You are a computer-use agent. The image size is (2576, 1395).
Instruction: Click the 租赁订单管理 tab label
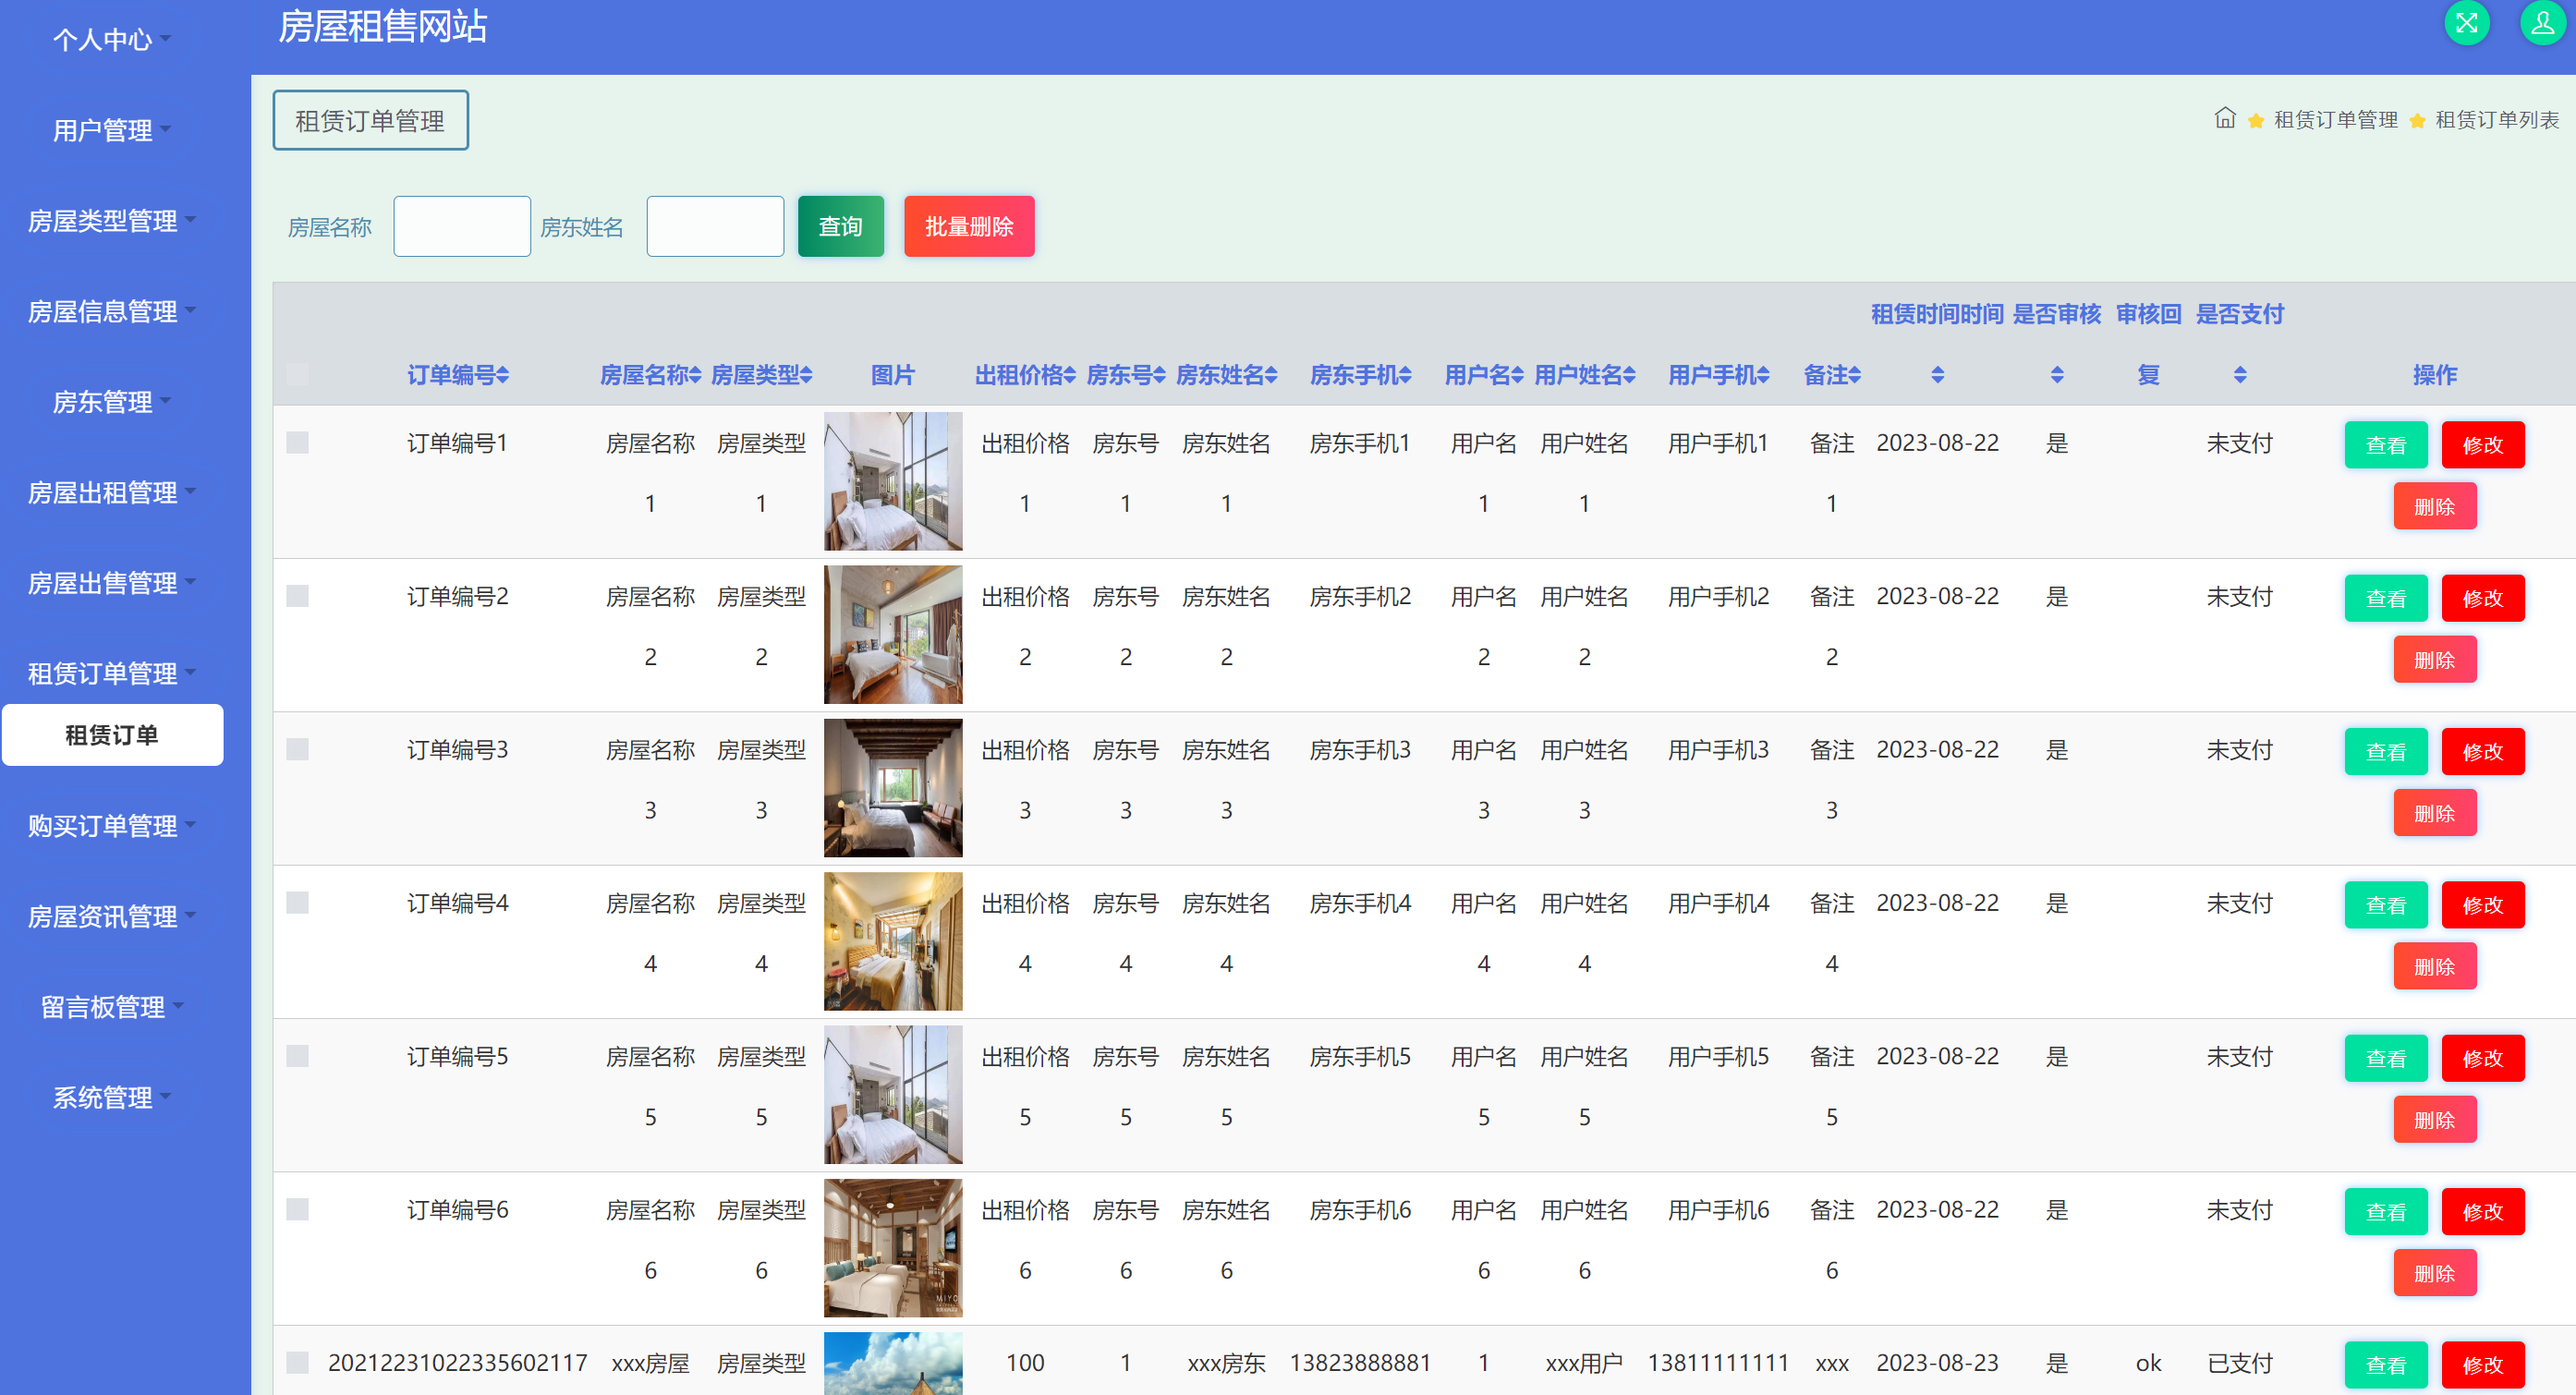click(370, 120)
